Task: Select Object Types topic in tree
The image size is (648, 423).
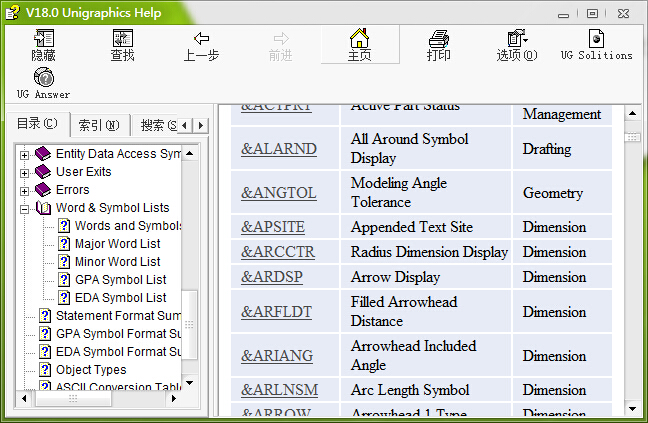Action: pyautogui.click(x=91, y=370)
